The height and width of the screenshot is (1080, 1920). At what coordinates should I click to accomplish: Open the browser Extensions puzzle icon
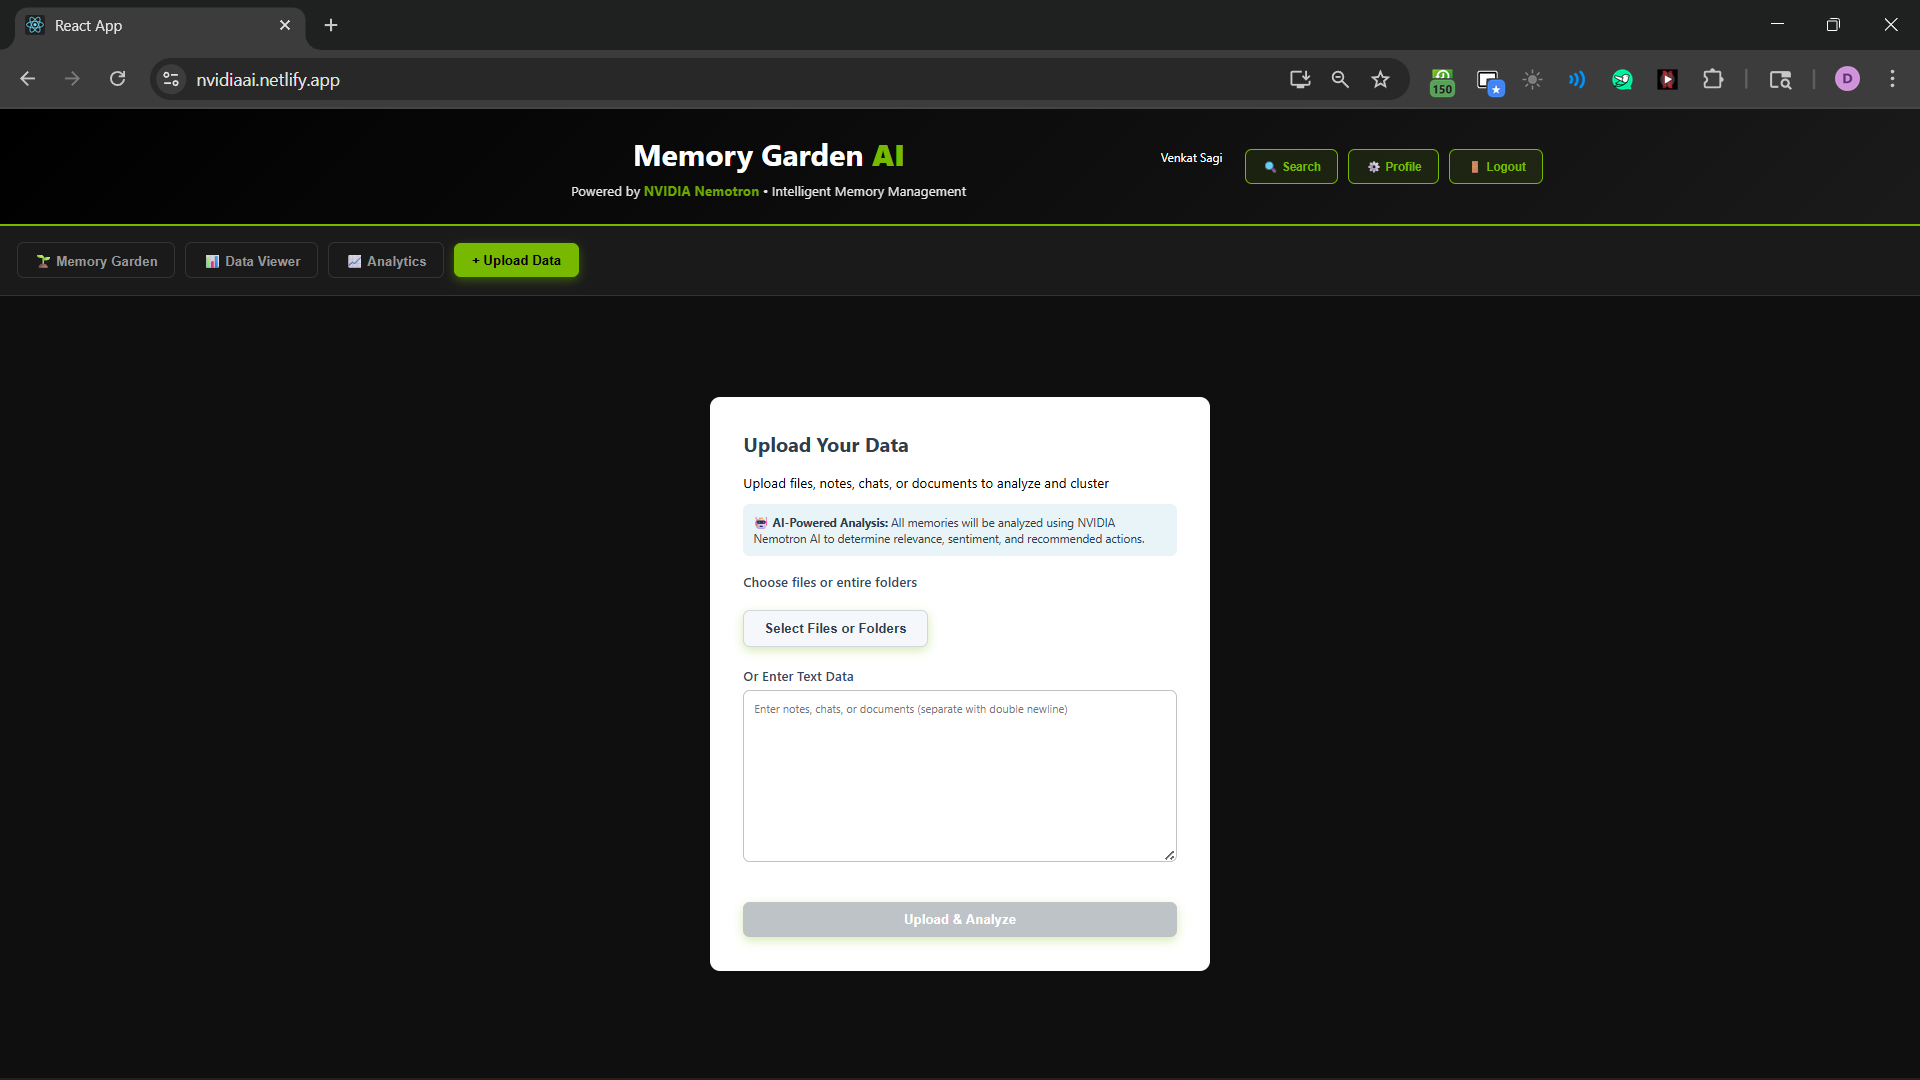1713,80
